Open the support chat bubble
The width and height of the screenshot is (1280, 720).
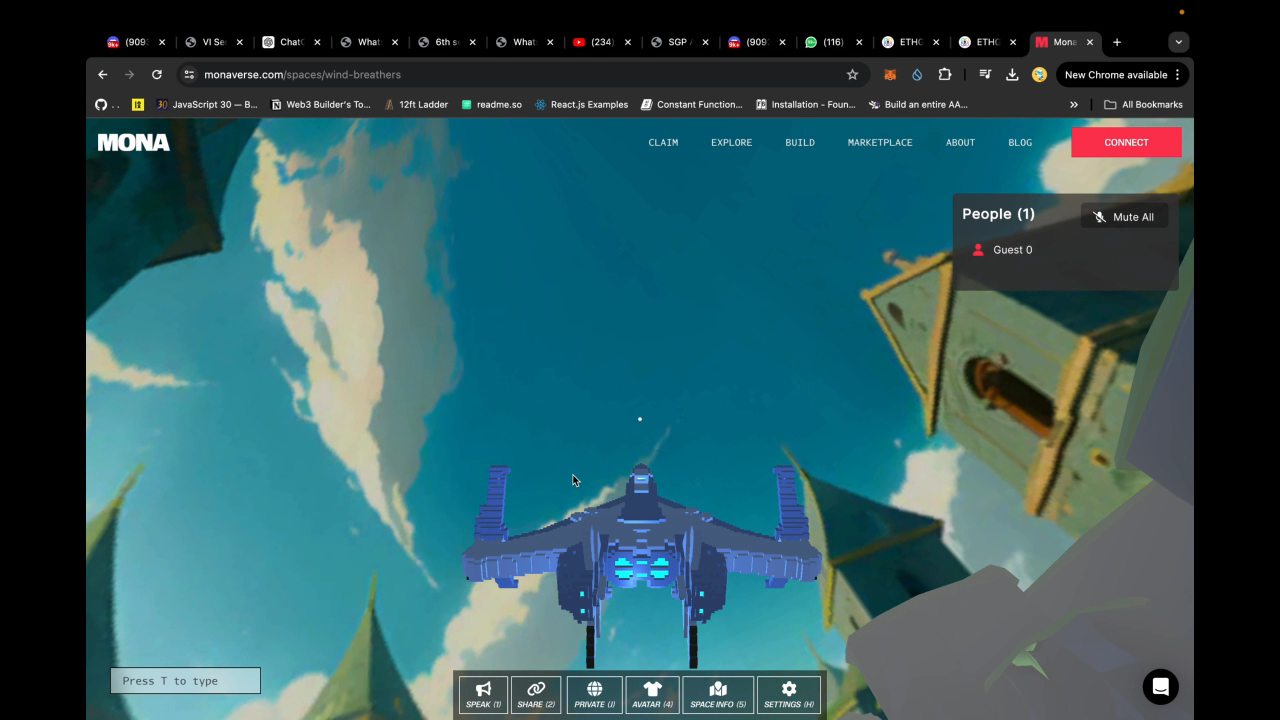pyautogui.click(x=1160, y=687)
